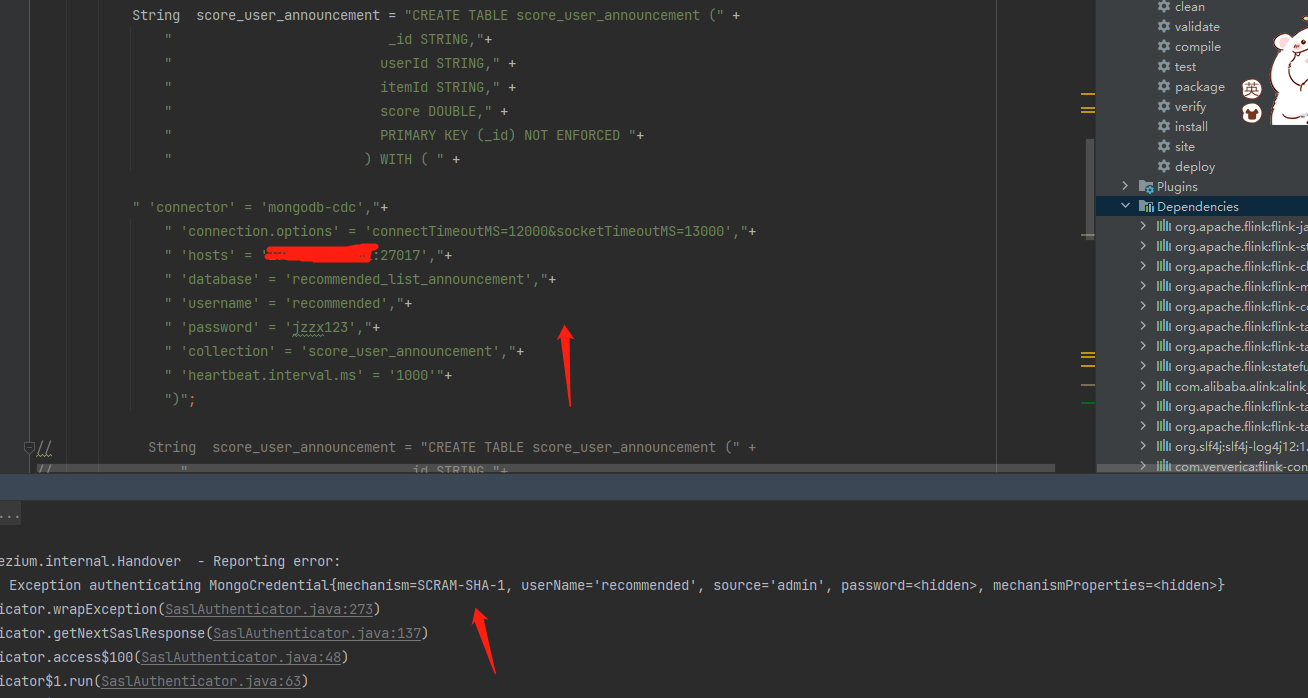This screenshot has width=1308, height=698.
Task: Place cursor on 'connection.options' code line
Action: pyautogui.click(x=460, y=231)
